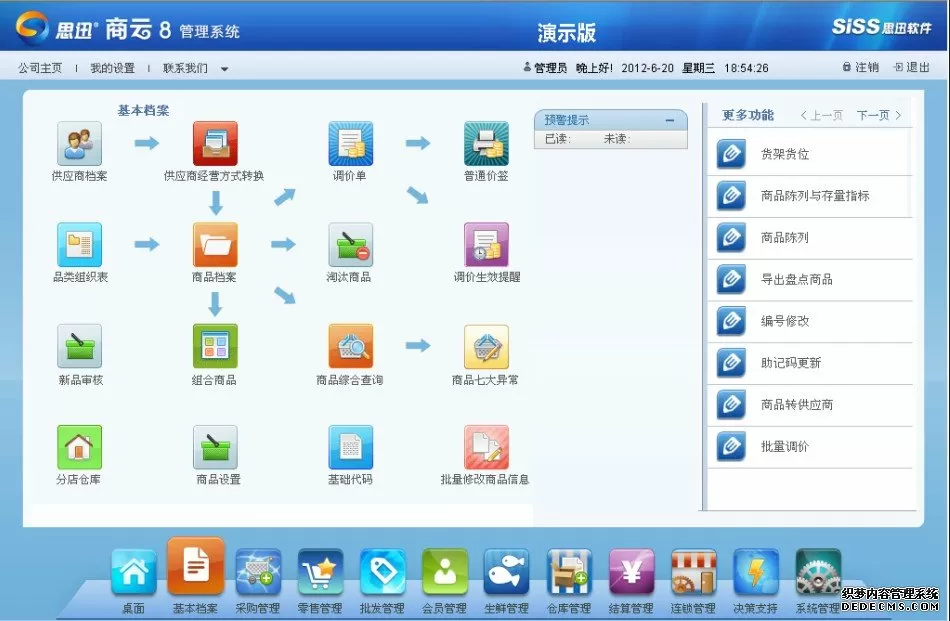Open the 普通价签 price tag printer icon

[486, 144]
